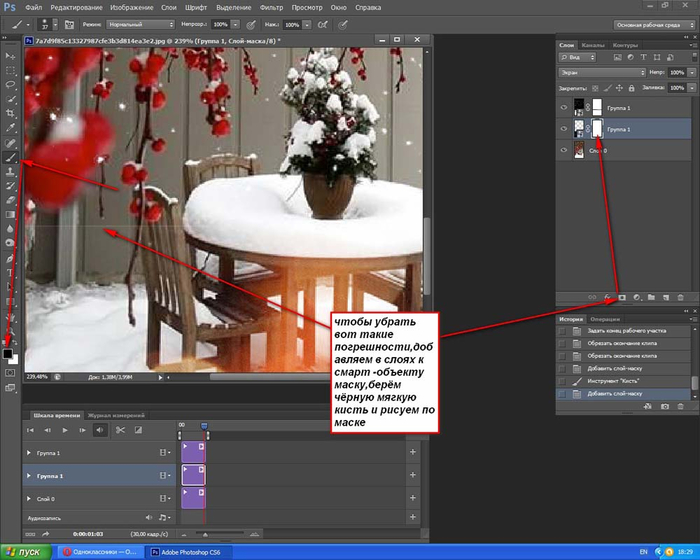The height and width of the screenshot is (560, 700).
Task: Select the Lasso tool
Action: pos(10,85)
